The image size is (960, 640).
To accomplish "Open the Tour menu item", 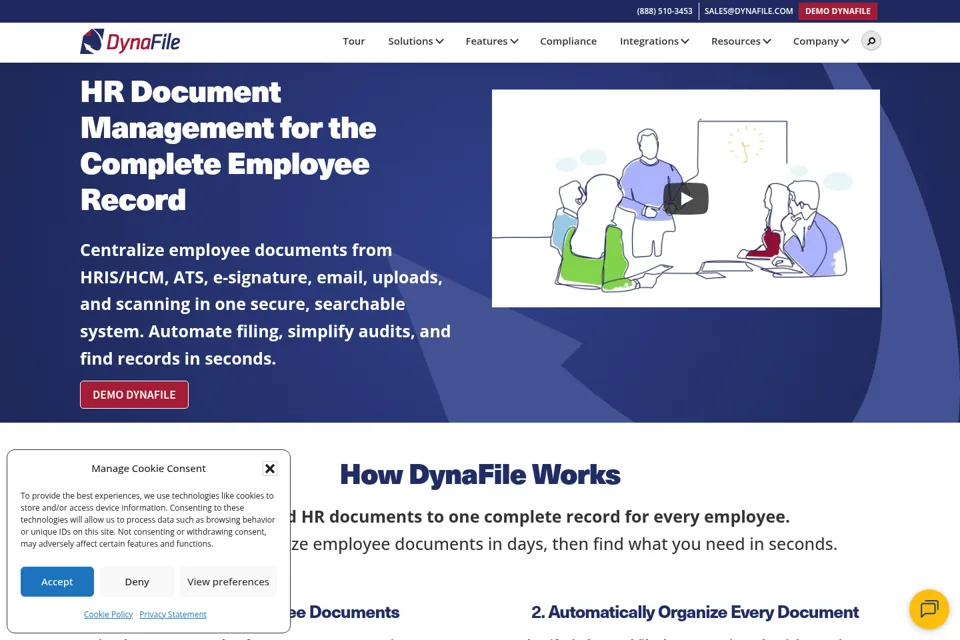I will pos(353,41).
